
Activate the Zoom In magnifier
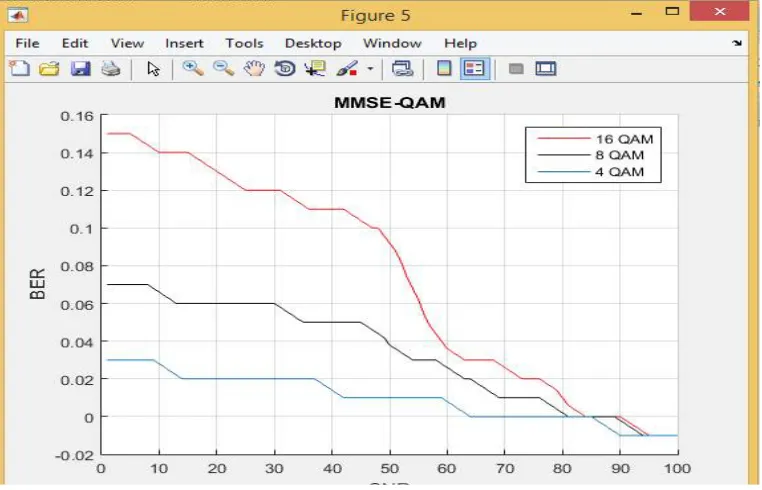tap(193, 69)
